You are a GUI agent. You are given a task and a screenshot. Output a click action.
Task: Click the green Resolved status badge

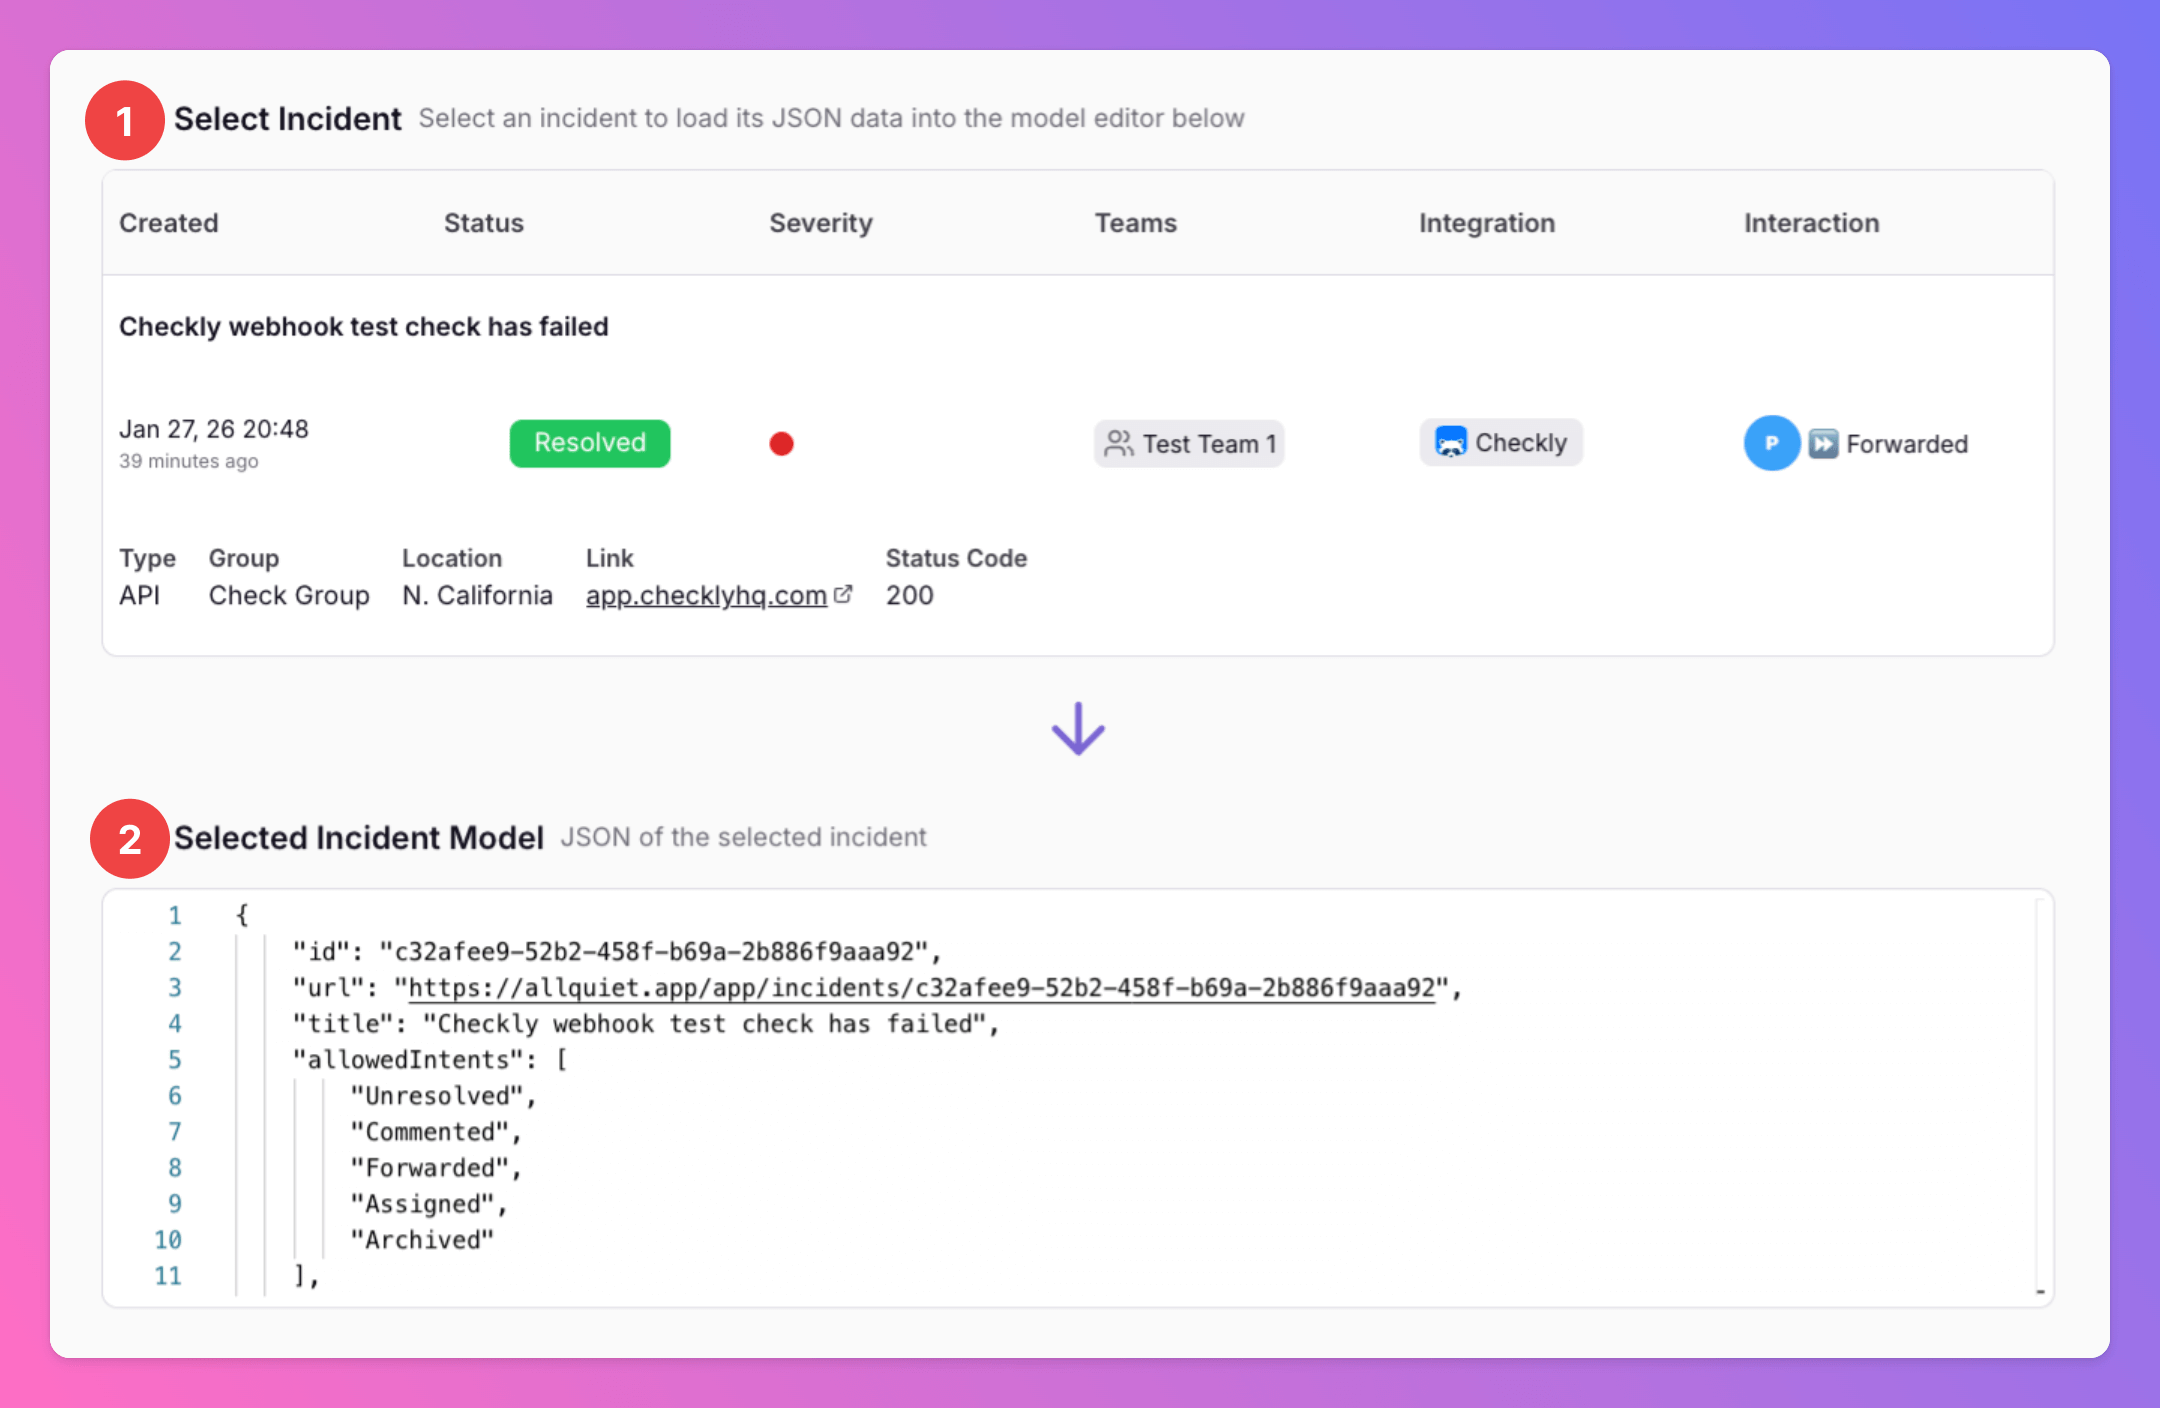click(589, 443)
